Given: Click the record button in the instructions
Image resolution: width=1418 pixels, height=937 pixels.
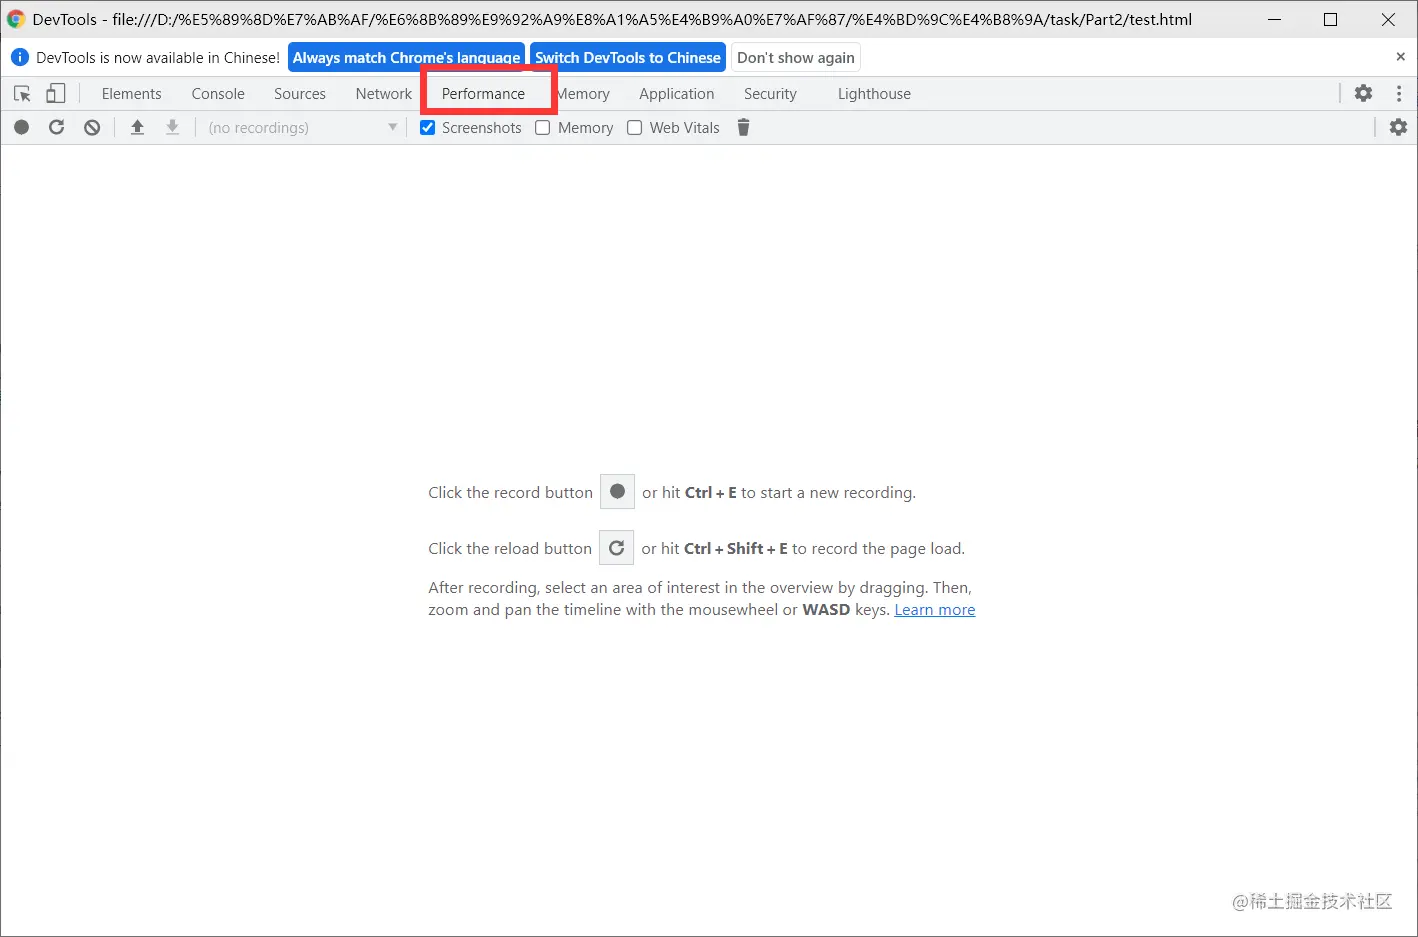Looking at the screenshot, I should pyautogui.click(x=617, y=491).
